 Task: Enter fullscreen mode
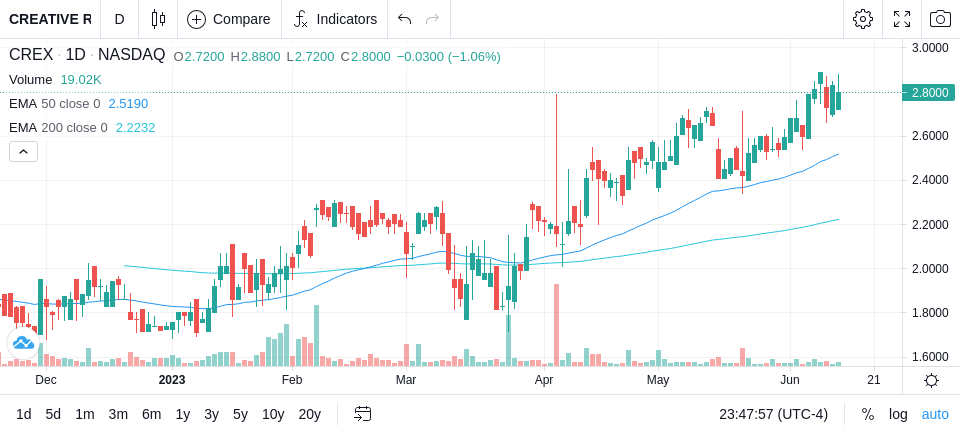click(x=902, y=19)
